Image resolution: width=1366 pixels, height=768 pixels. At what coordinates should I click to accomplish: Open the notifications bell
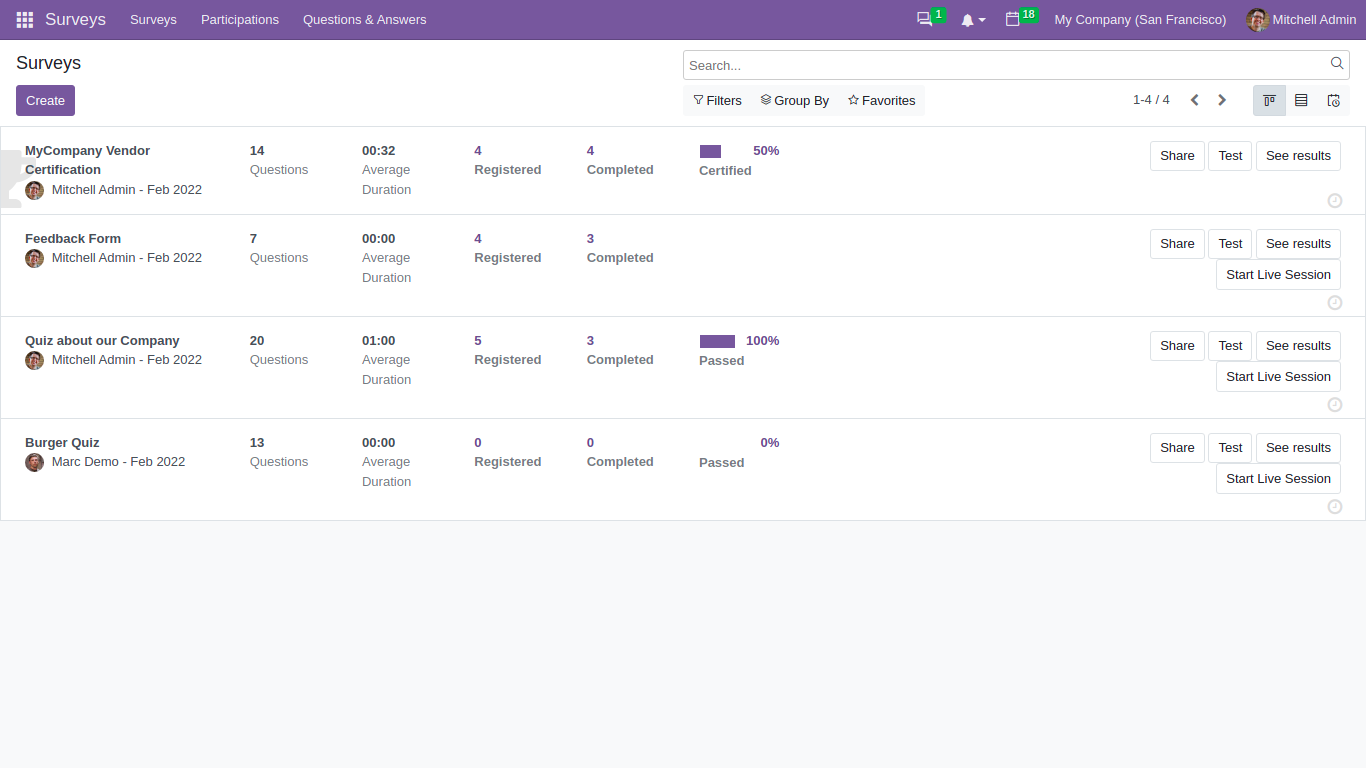[966, 19]
